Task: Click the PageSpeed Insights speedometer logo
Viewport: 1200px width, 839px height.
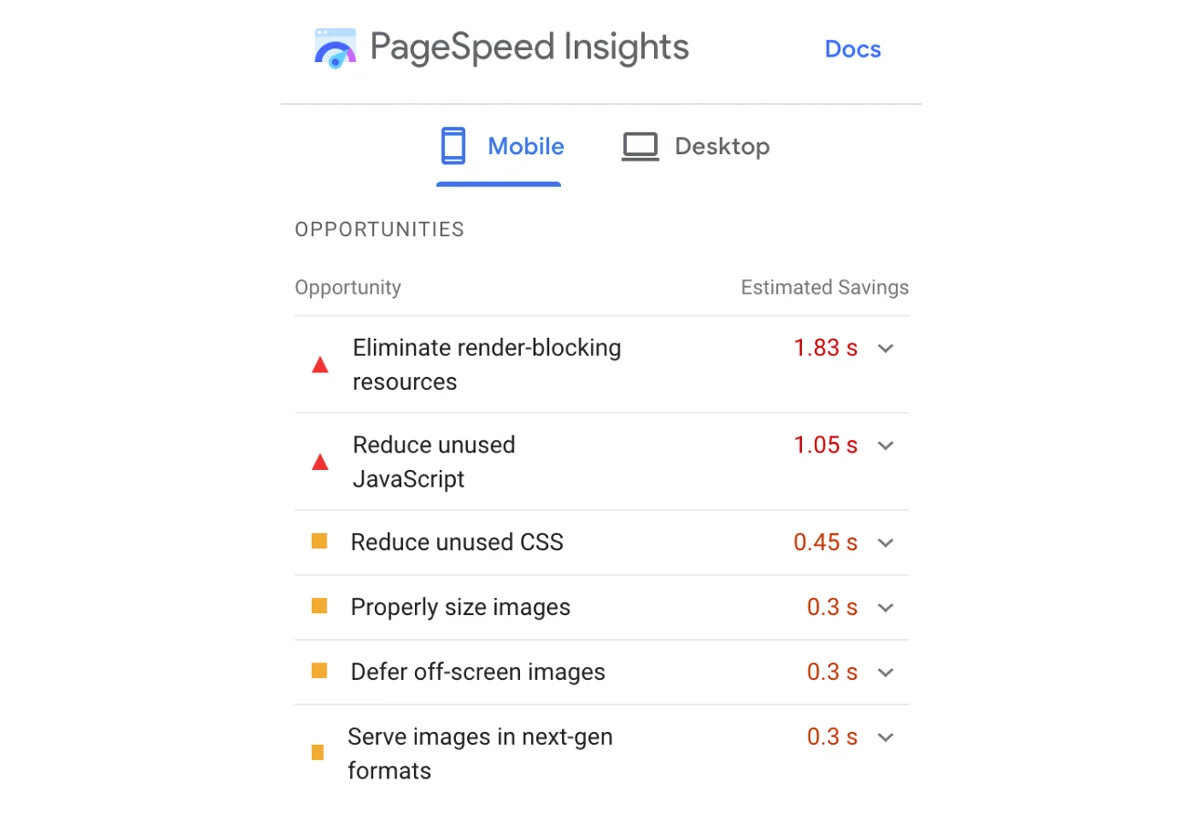Action: click(335, 48)
